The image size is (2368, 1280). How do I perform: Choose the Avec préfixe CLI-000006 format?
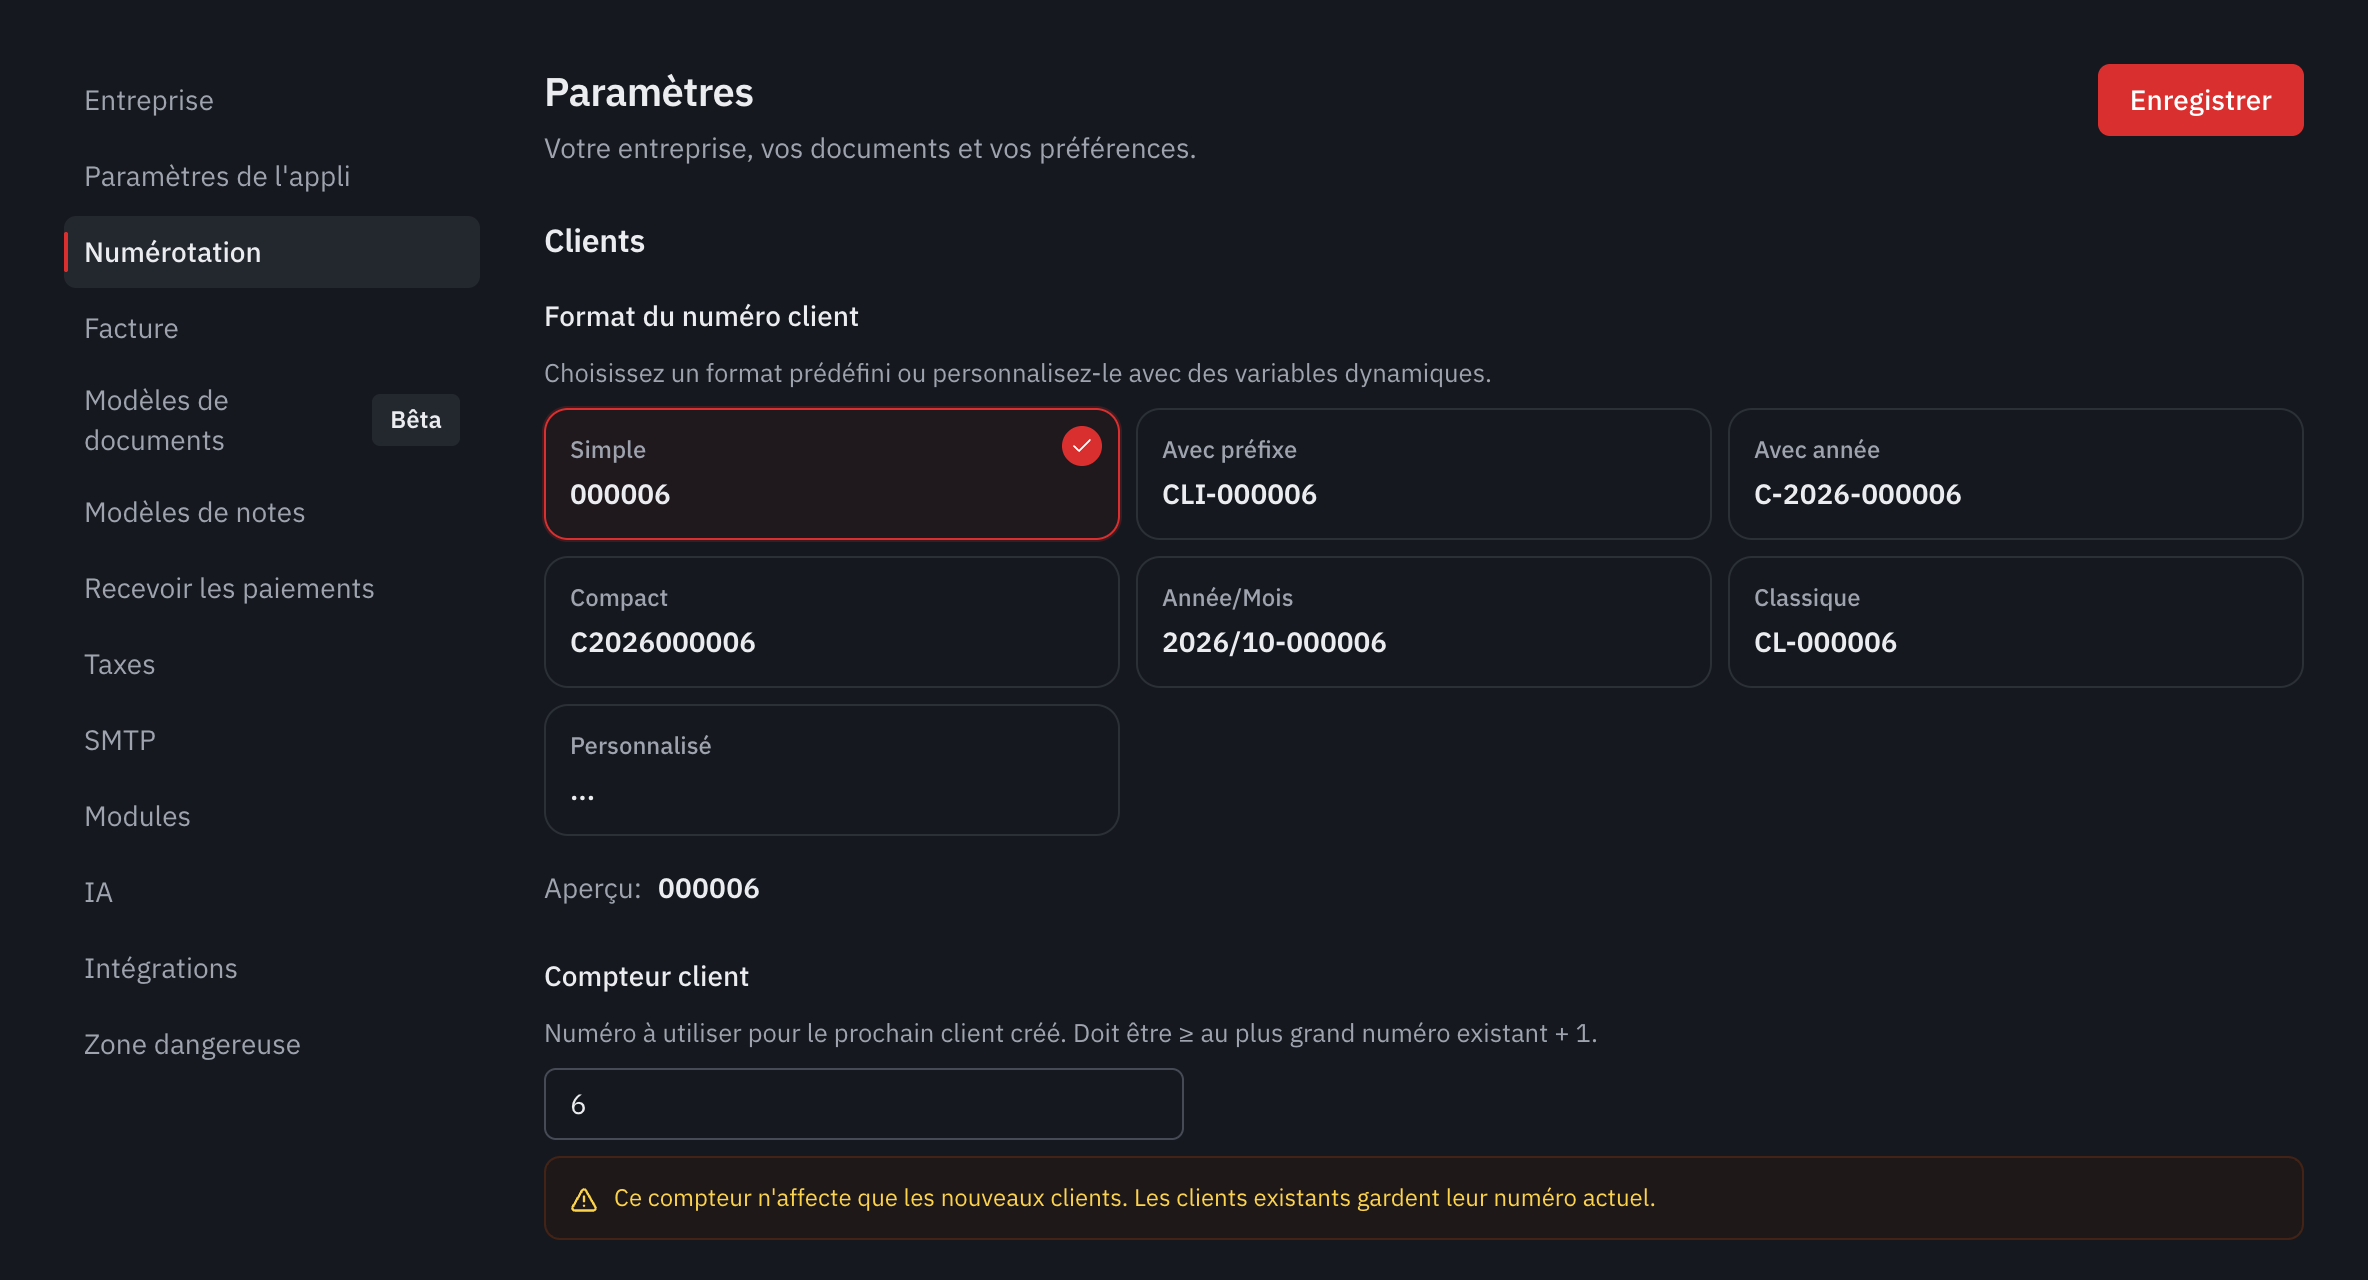[x=1423, y=473]
